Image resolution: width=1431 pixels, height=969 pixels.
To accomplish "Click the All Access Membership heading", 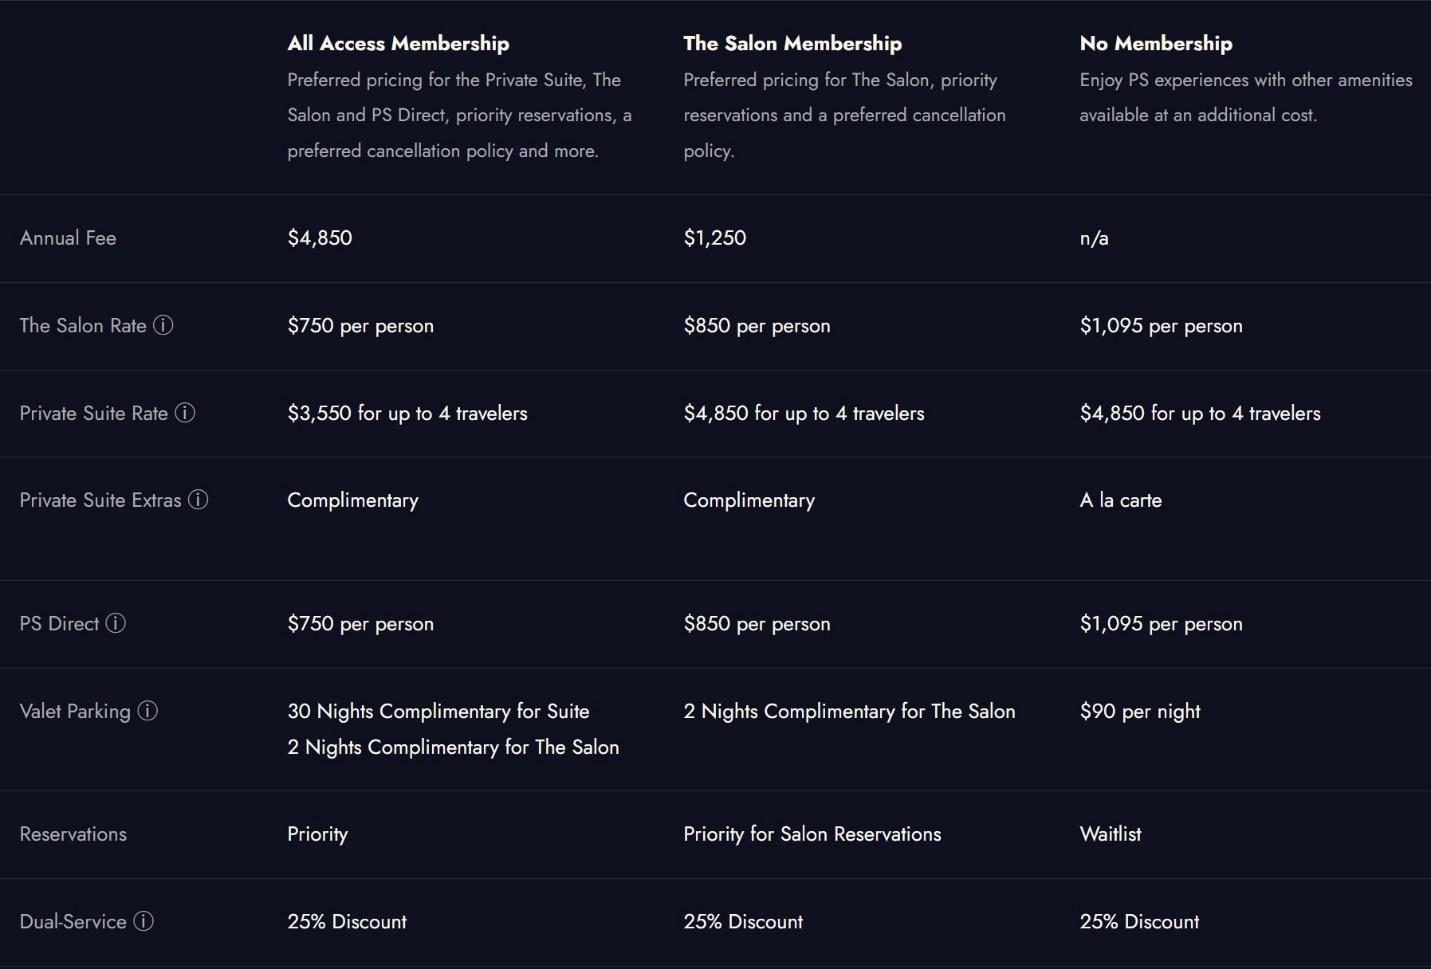I will pos(398,43).
